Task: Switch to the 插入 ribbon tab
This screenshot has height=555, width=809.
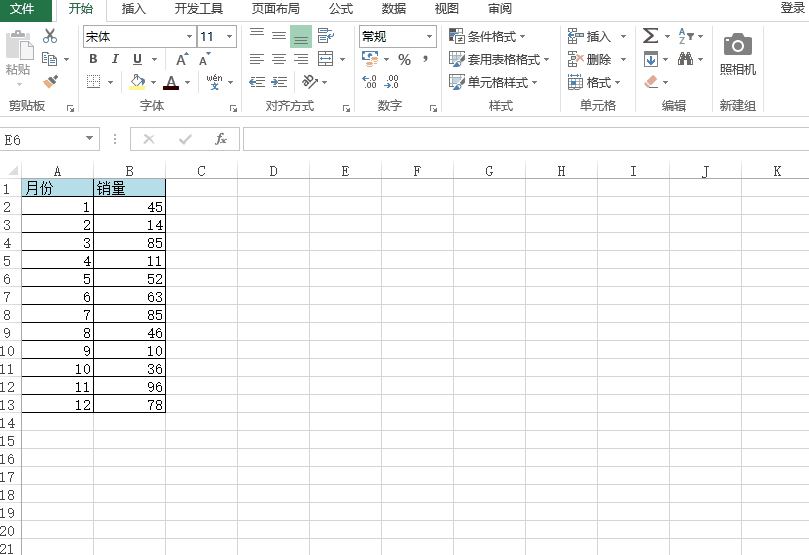Action: click(x=133, y=9)
